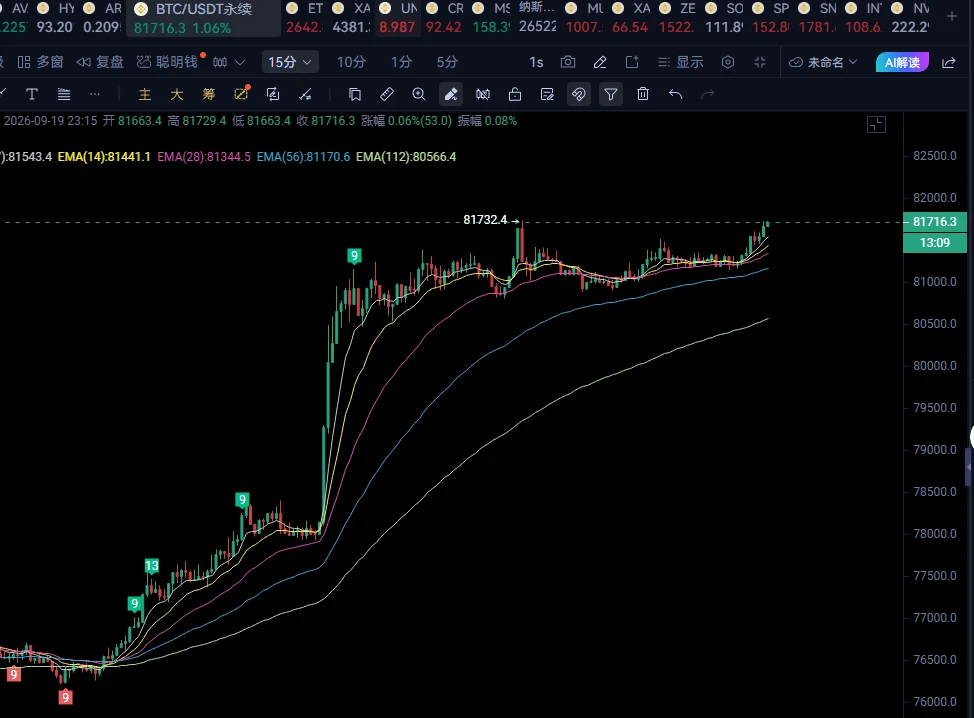This screenshot has height=718, width=974.
Task: Click the green 13 signal marker
Action: point(152,566)
